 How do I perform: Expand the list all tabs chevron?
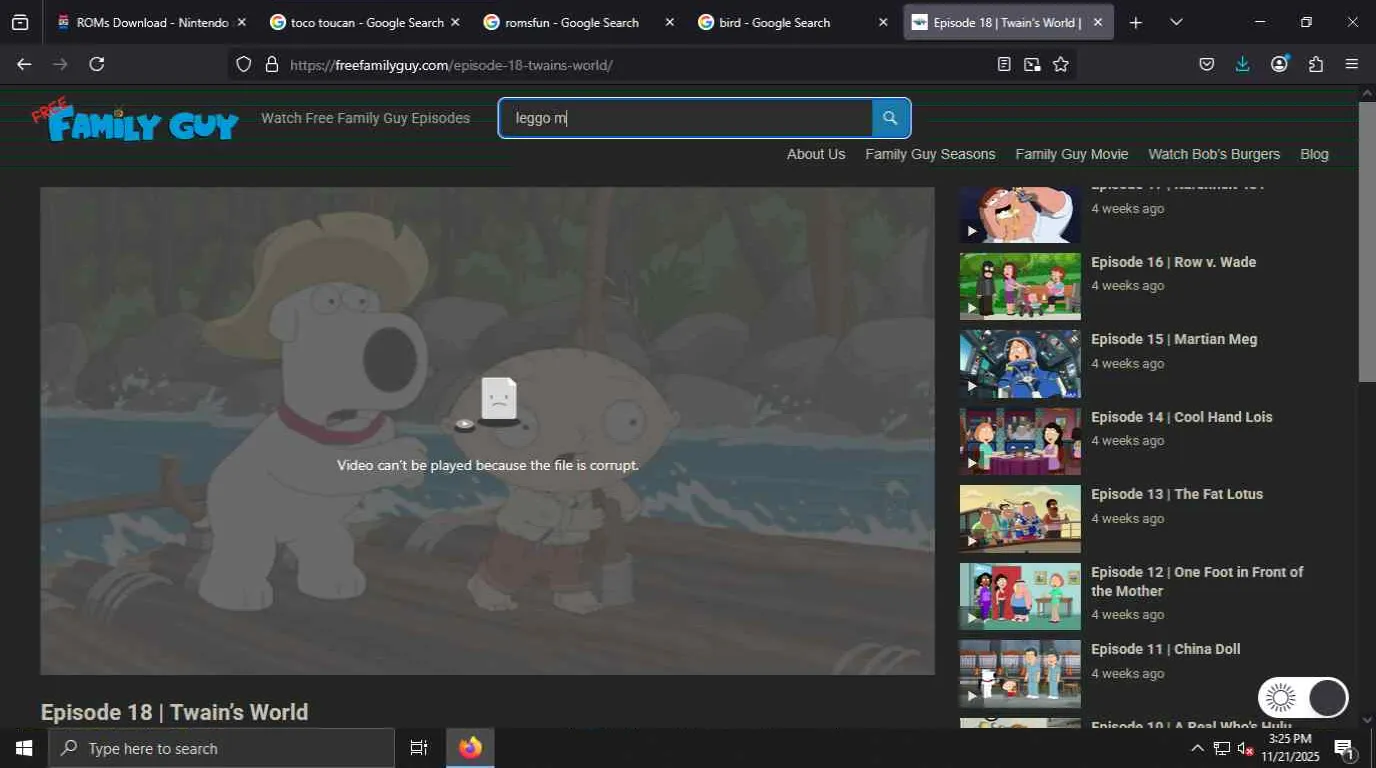click(x=1176, y=22)
